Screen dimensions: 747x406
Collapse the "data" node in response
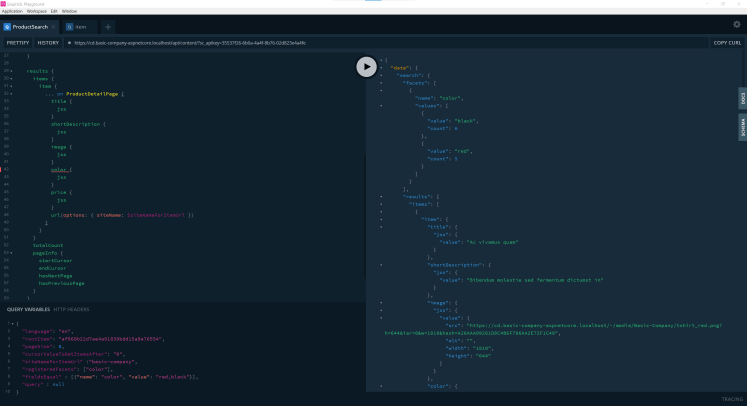pos(381,67)
